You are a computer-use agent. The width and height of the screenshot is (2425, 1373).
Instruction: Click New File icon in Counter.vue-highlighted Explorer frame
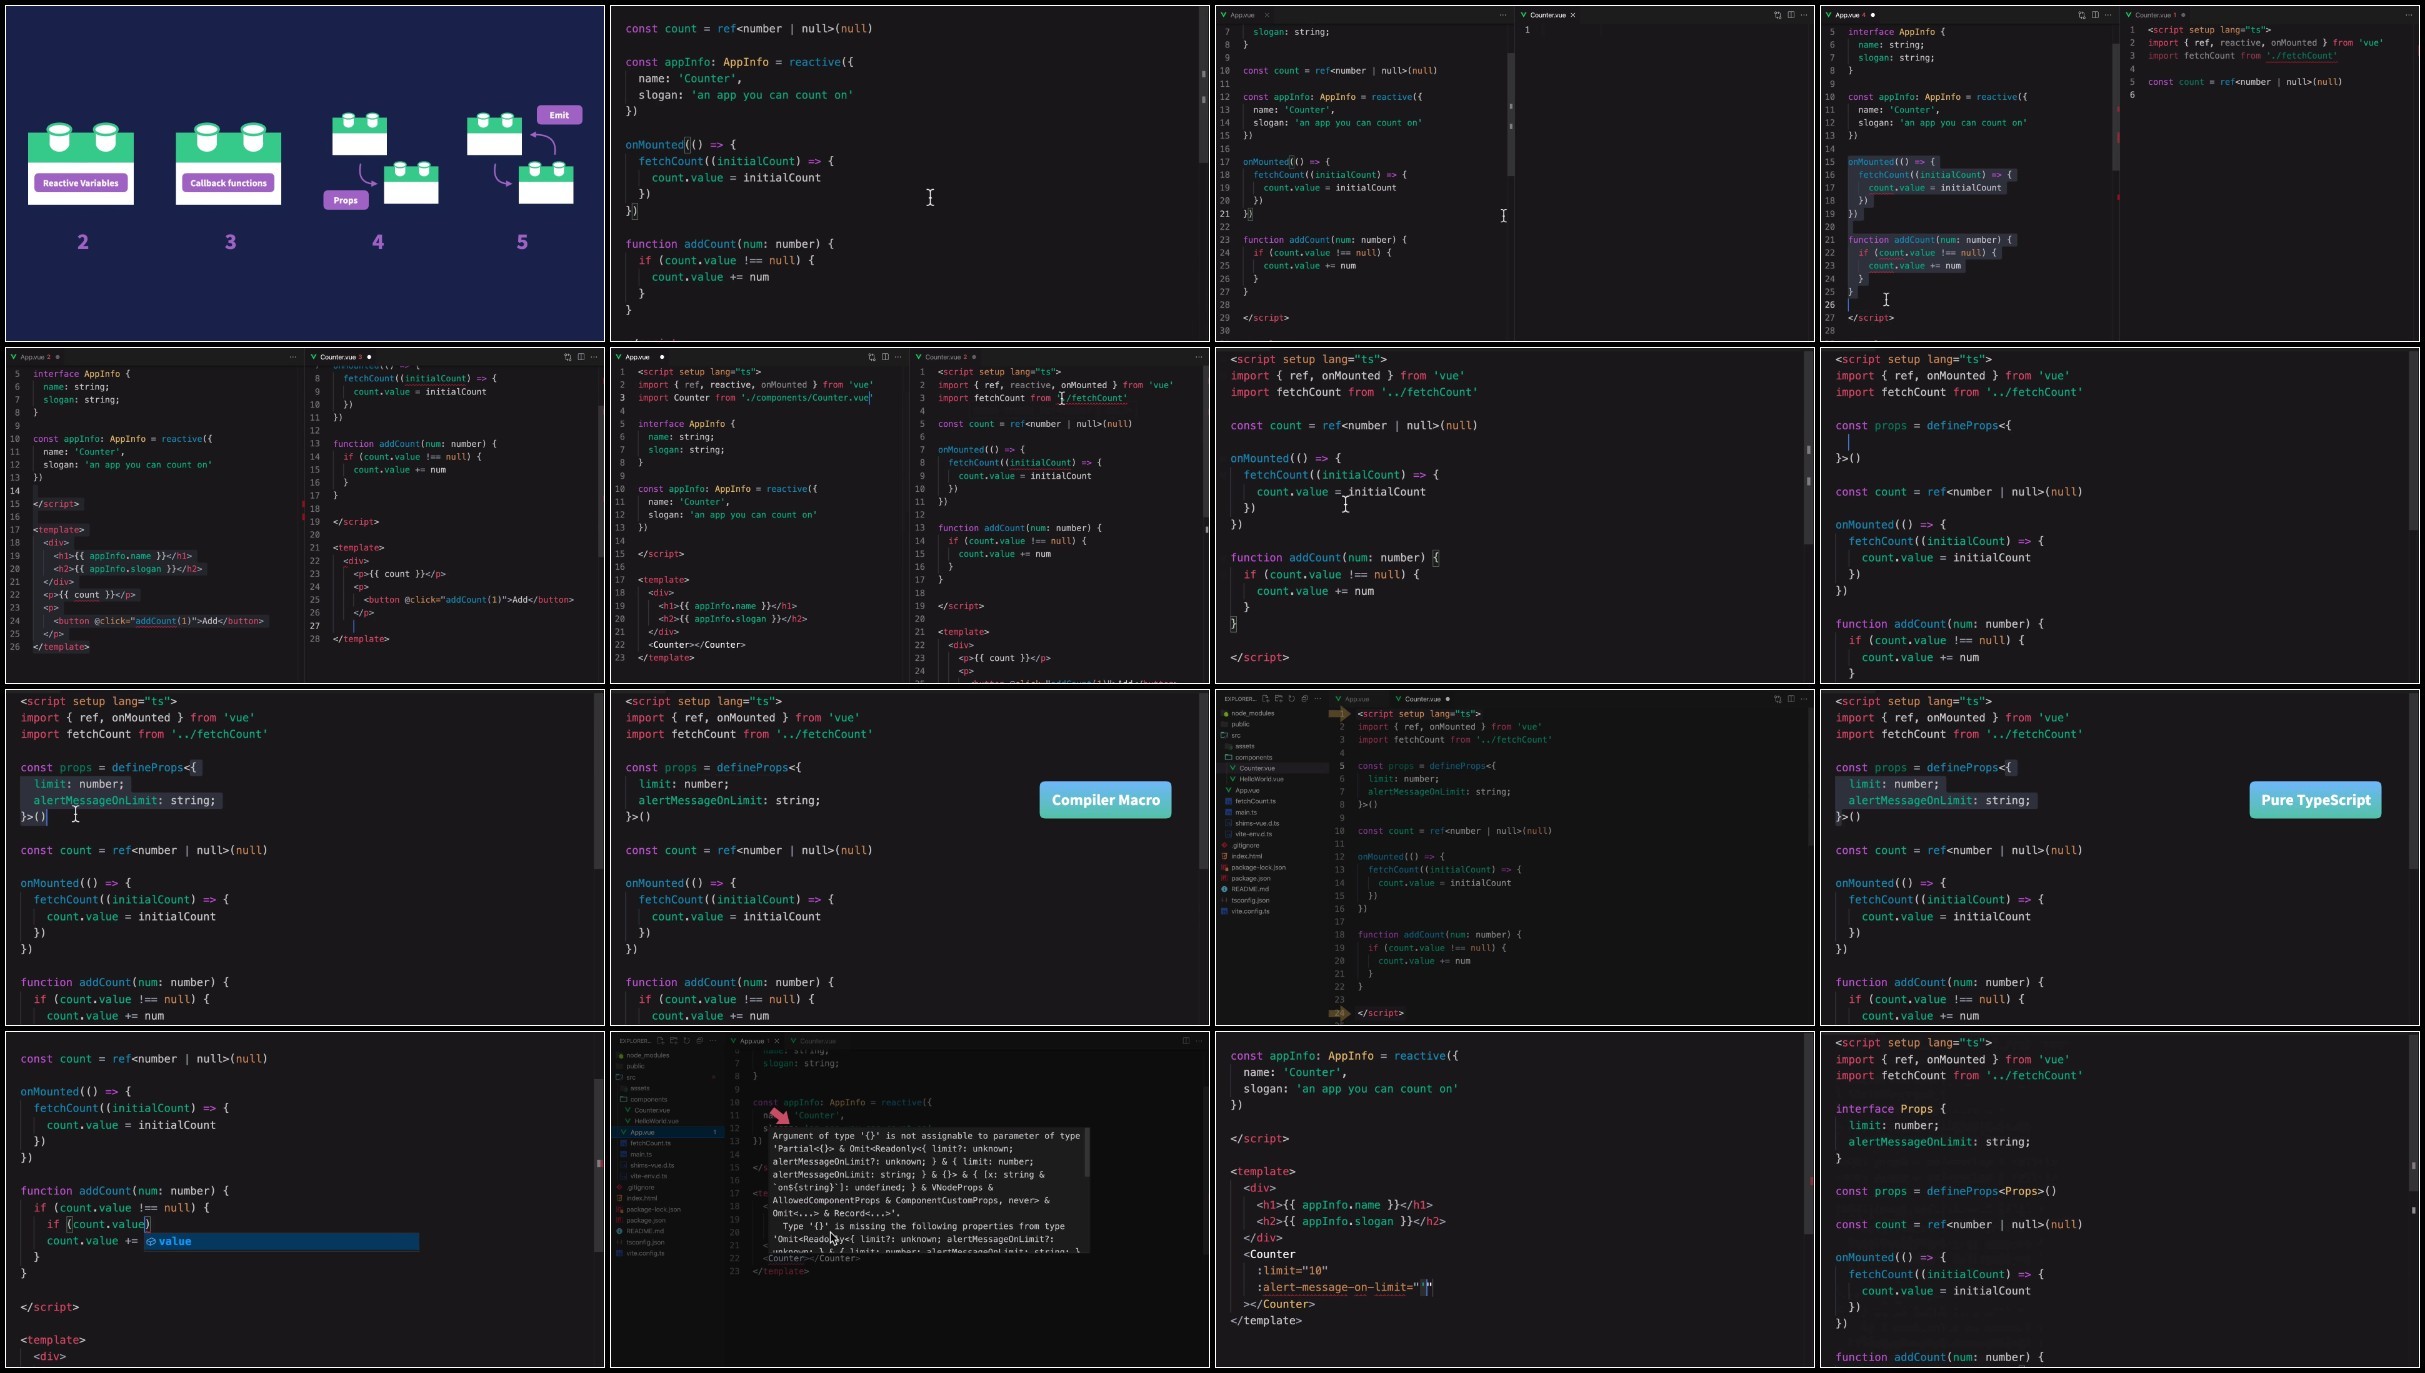coord(1265,699)
